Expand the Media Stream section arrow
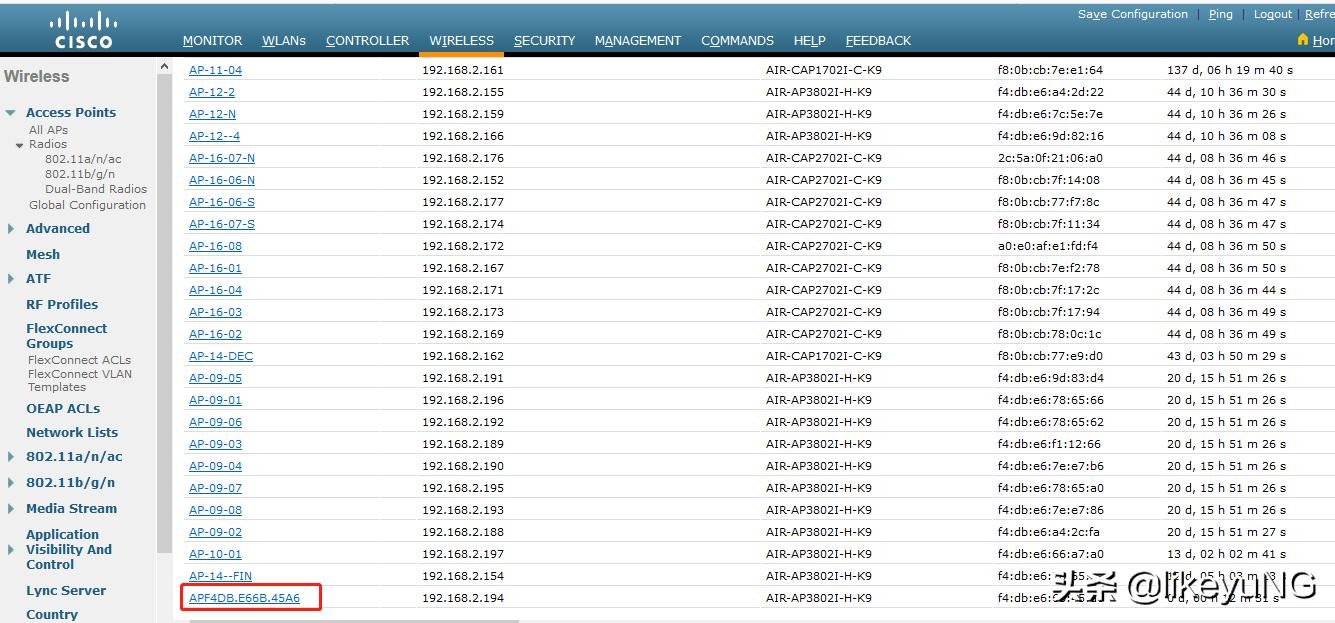The image size is (1335, 623). (x=10, y=509)
